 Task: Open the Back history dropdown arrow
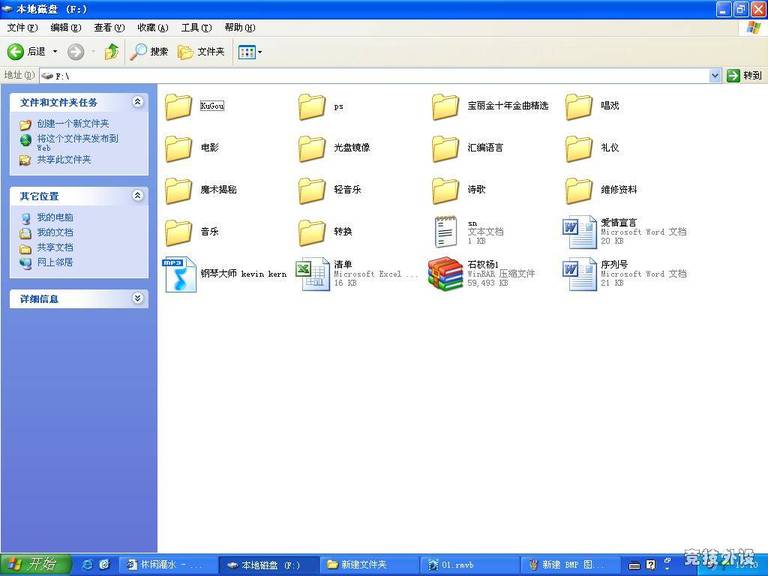[x=55, y=51]
